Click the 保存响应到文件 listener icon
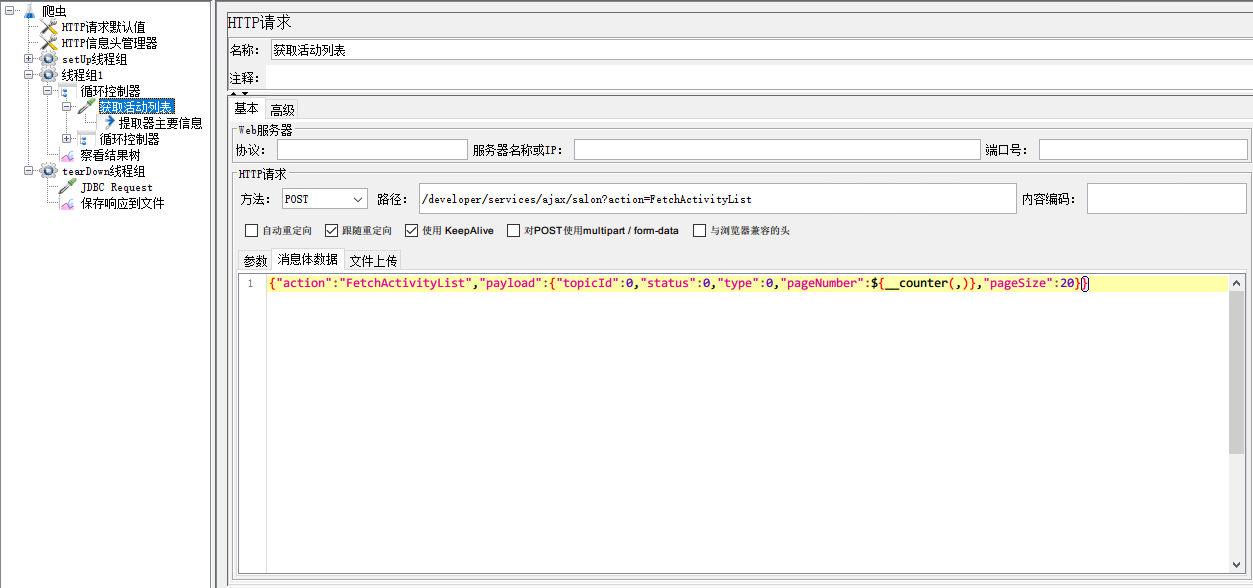 67,203
